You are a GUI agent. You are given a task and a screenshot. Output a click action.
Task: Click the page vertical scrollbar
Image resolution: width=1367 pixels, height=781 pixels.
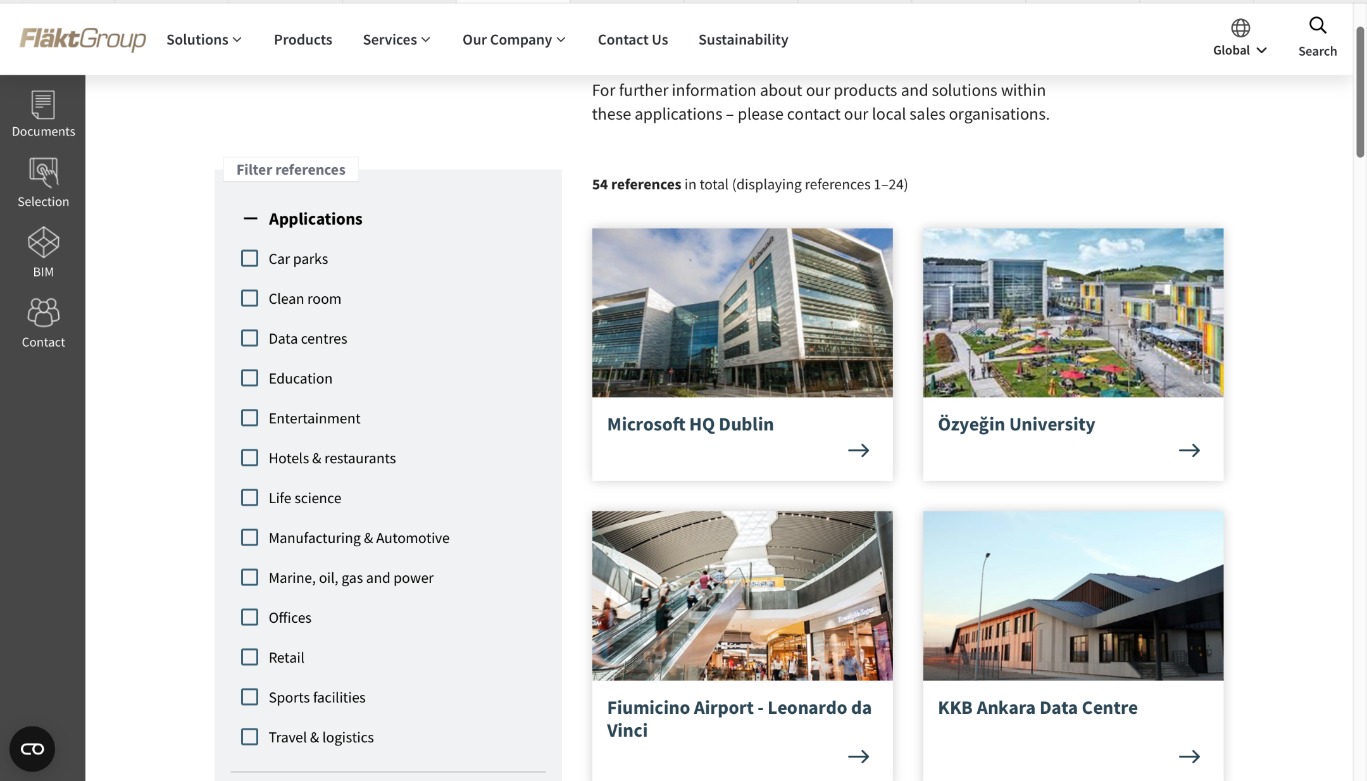(1360, 90)
